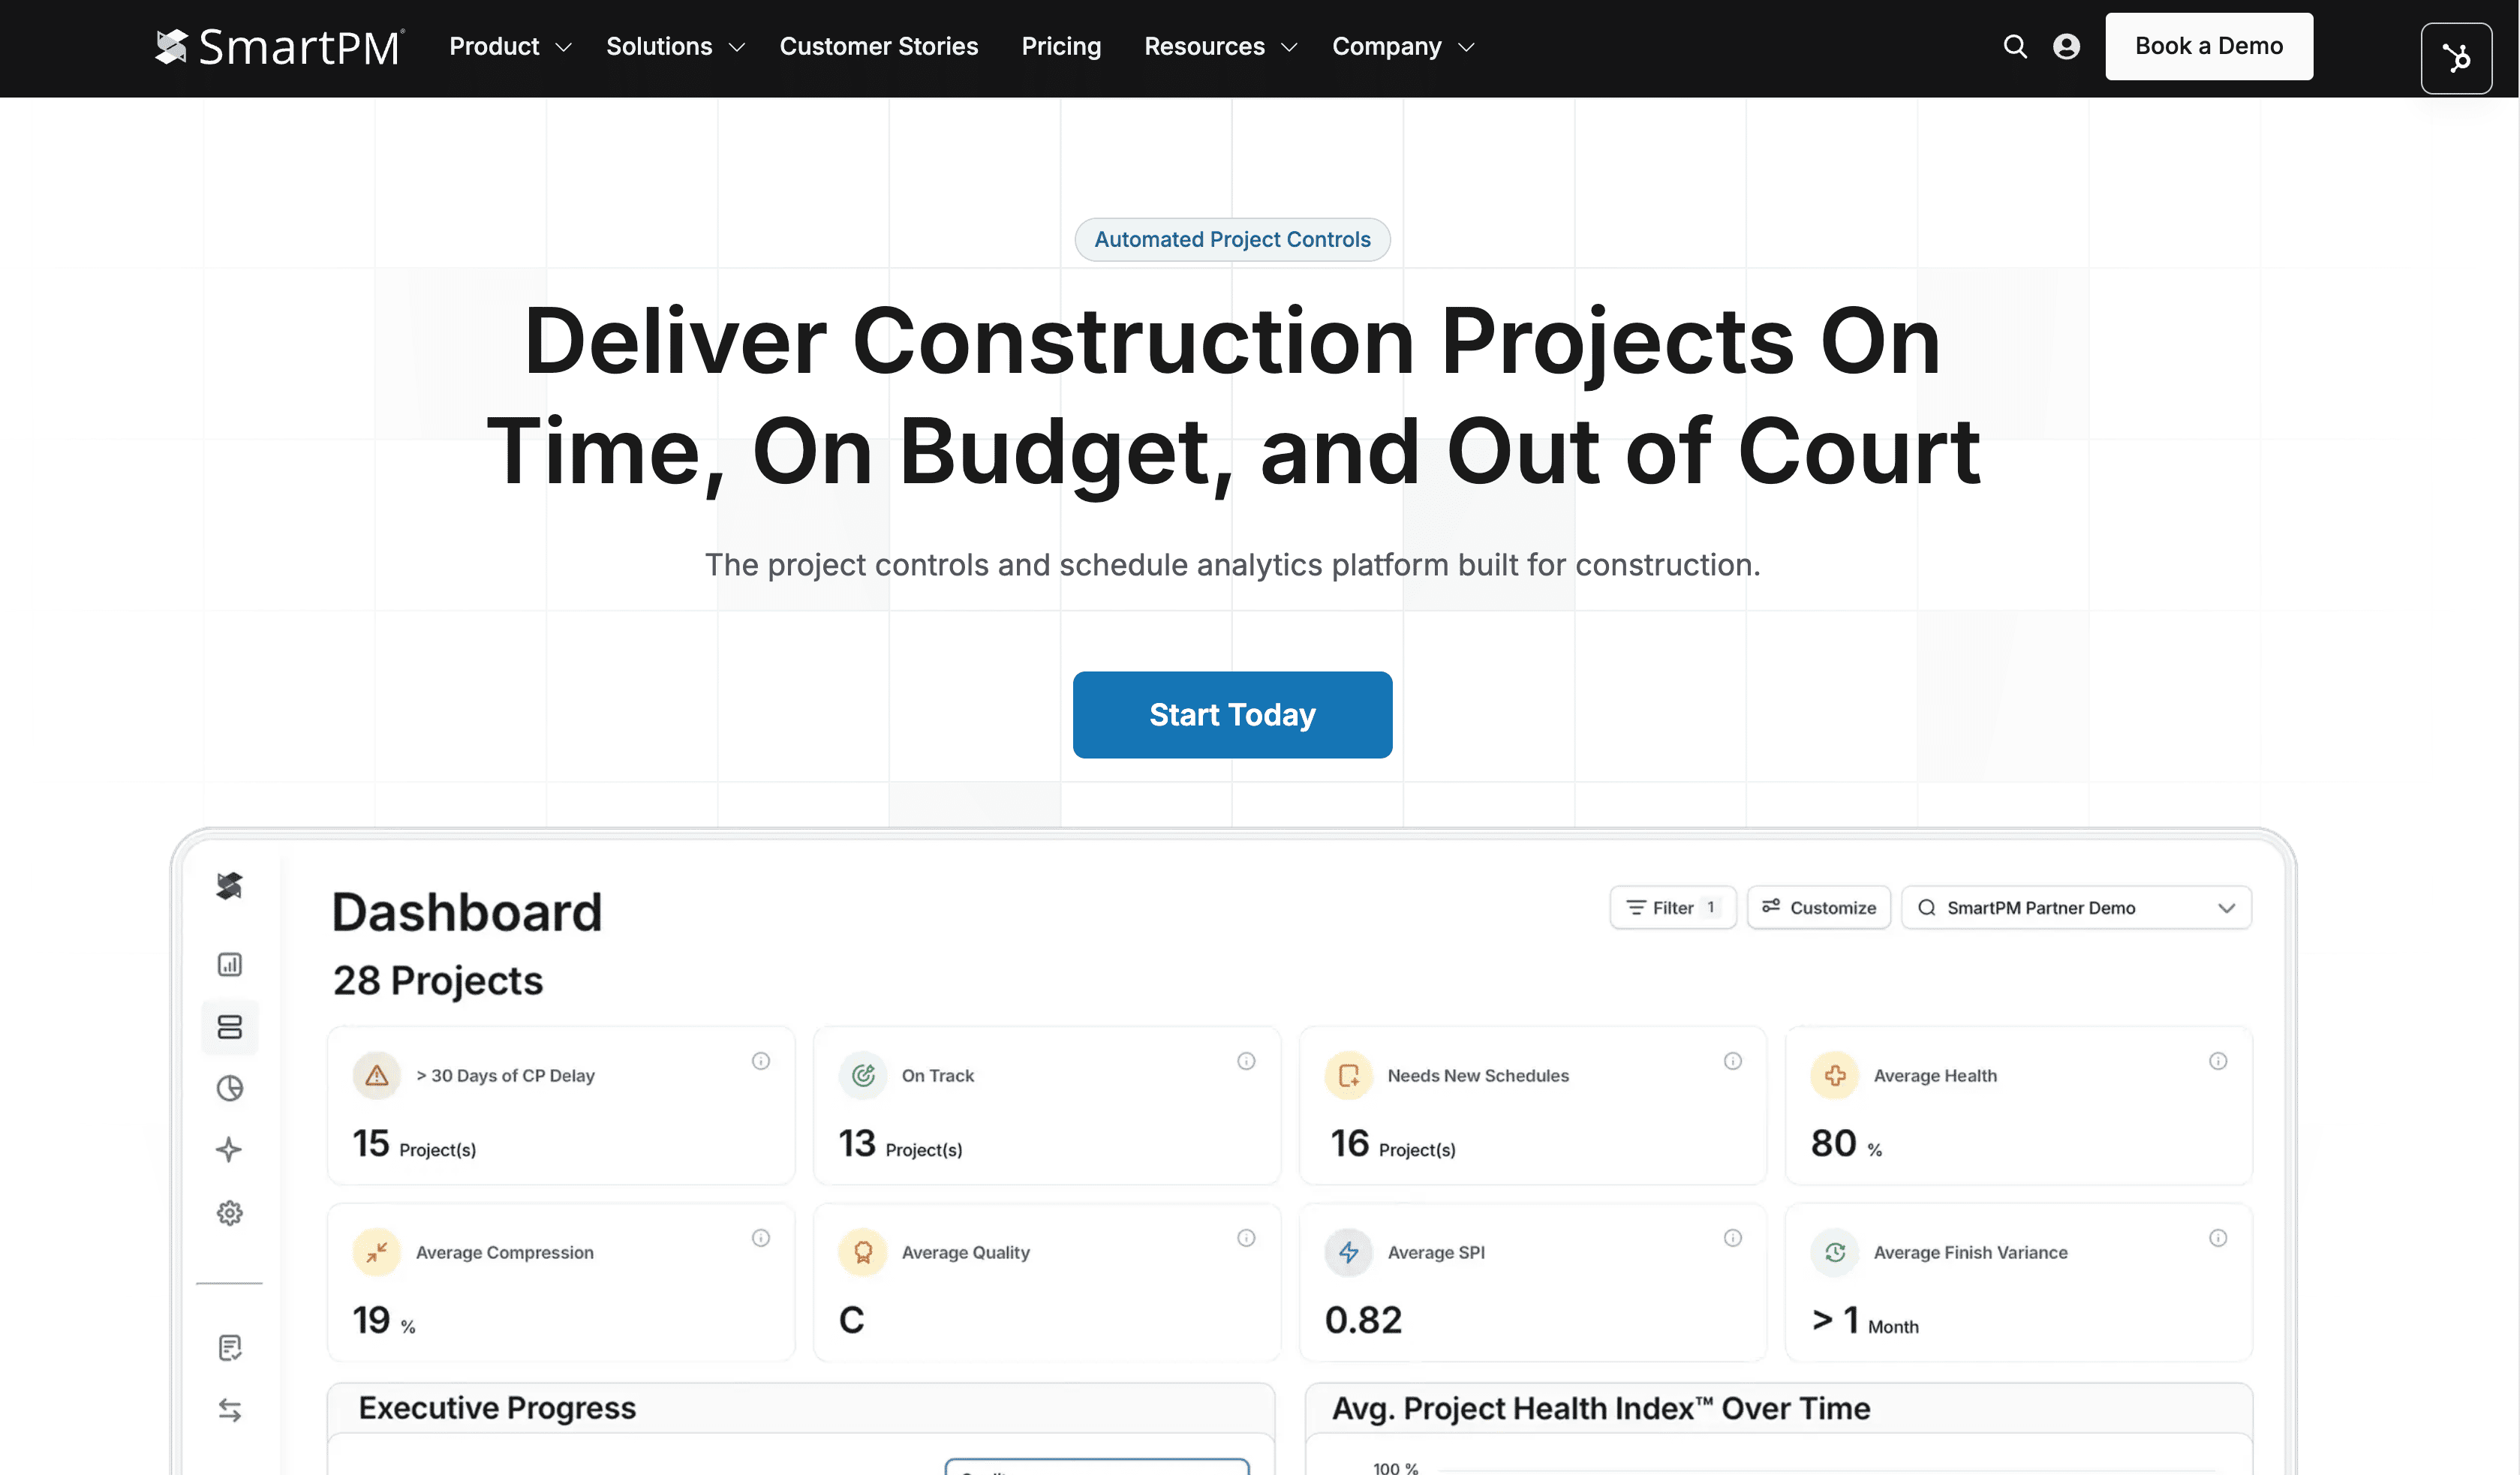The image size is (2520, 1475).
Task: Open the Reports document icon in sidebar
Action: [229, 1347]
